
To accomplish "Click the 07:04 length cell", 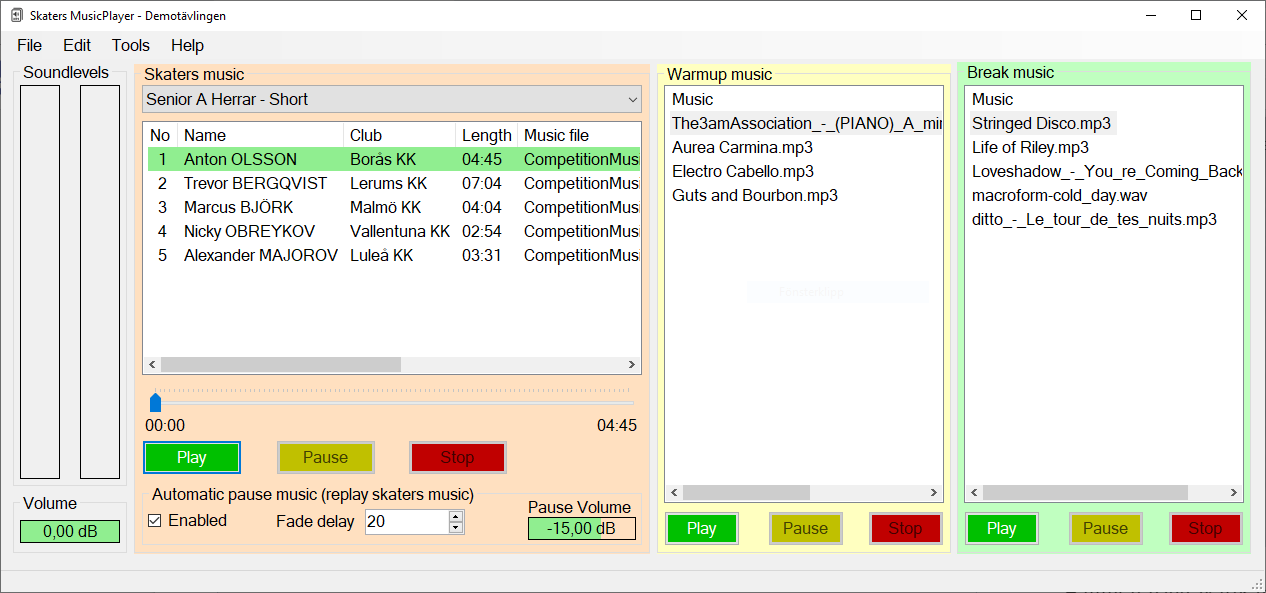I will click(482, 183).
